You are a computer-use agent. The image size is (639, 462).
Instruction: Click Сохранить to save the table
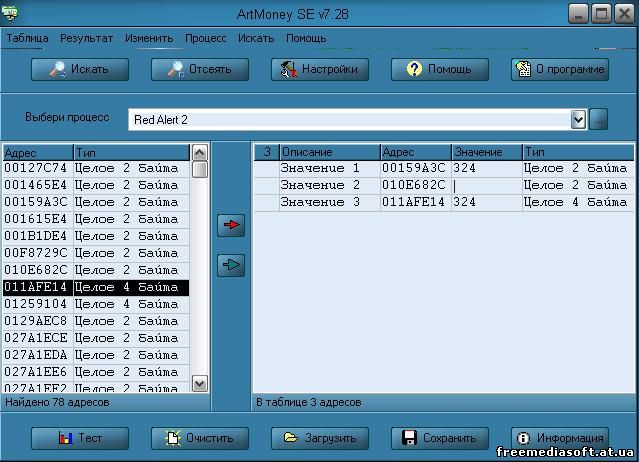pos(440,438)
